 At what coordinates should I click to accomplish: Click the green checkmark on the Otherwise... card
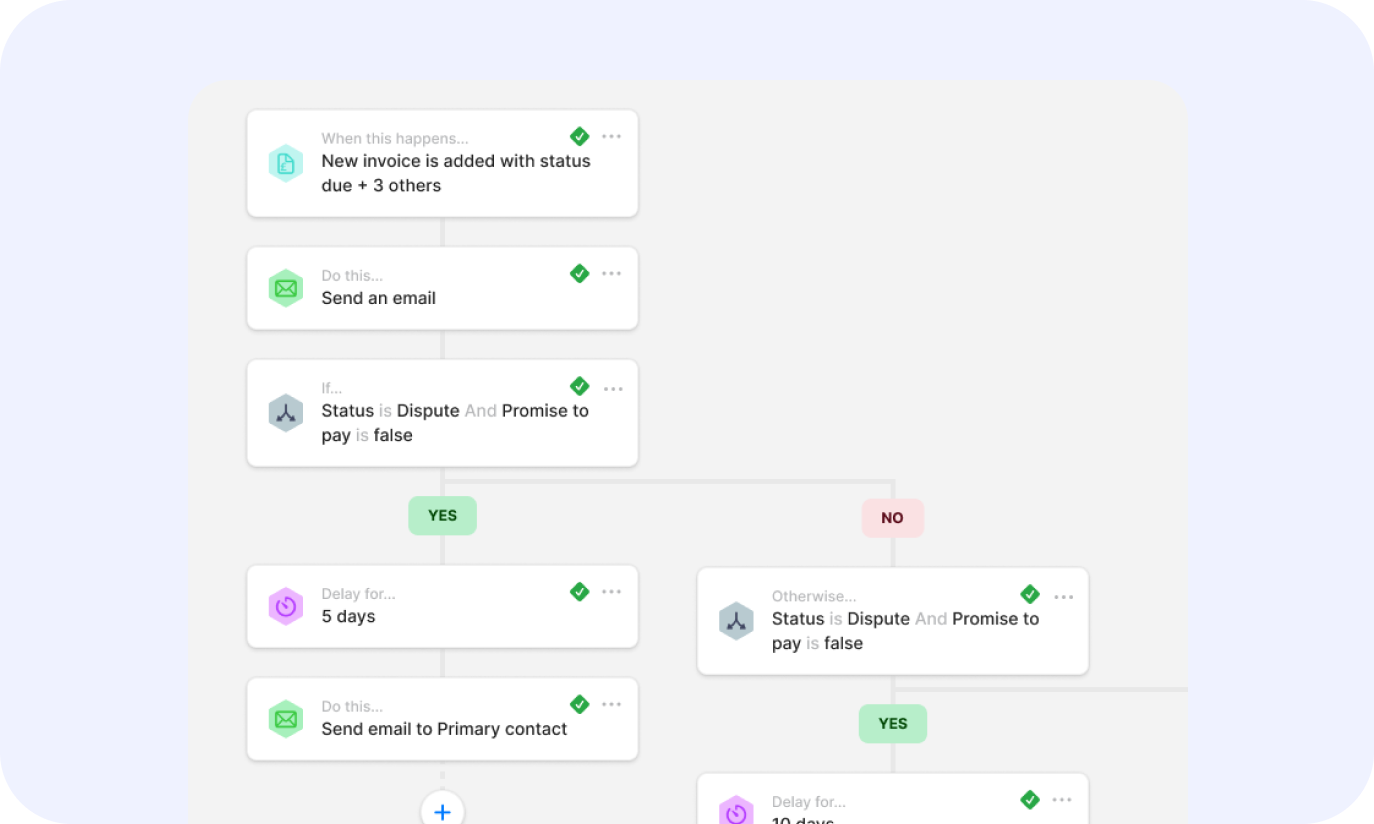pyautogui.click(x=1030, y=594)
